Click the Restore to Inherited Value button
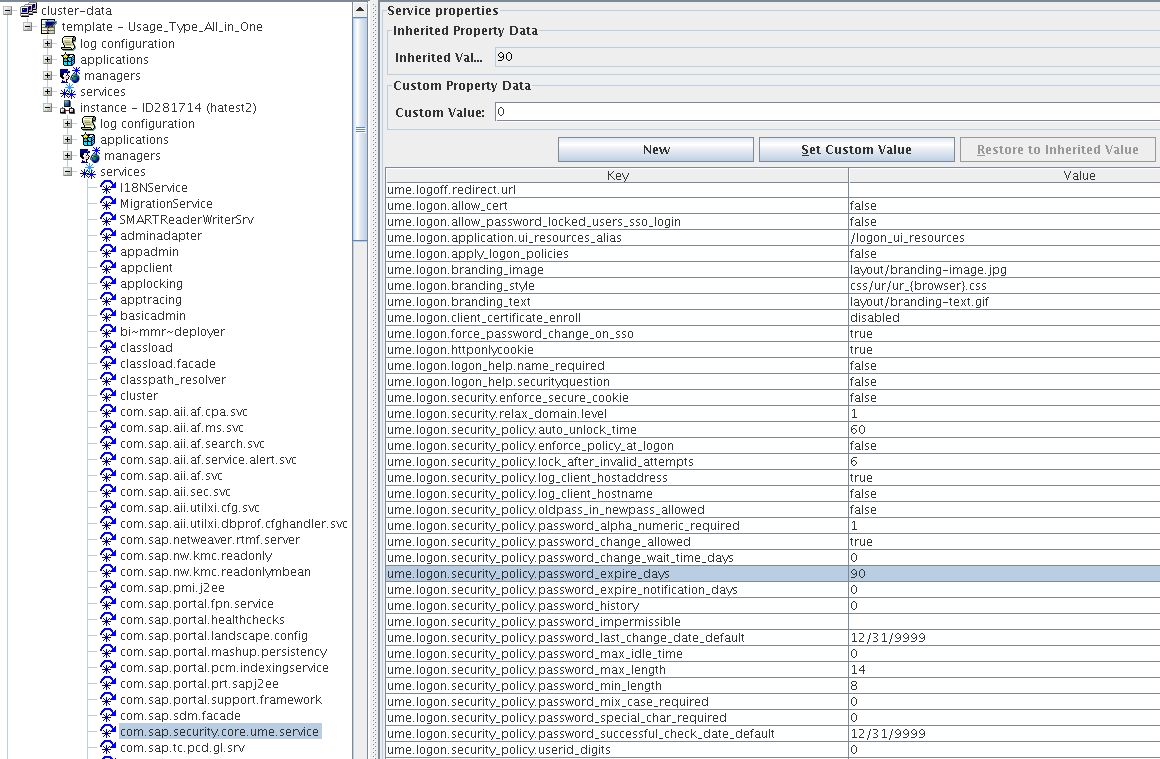The width and height of the screenshot is (1160, 759). [1057, 148]
